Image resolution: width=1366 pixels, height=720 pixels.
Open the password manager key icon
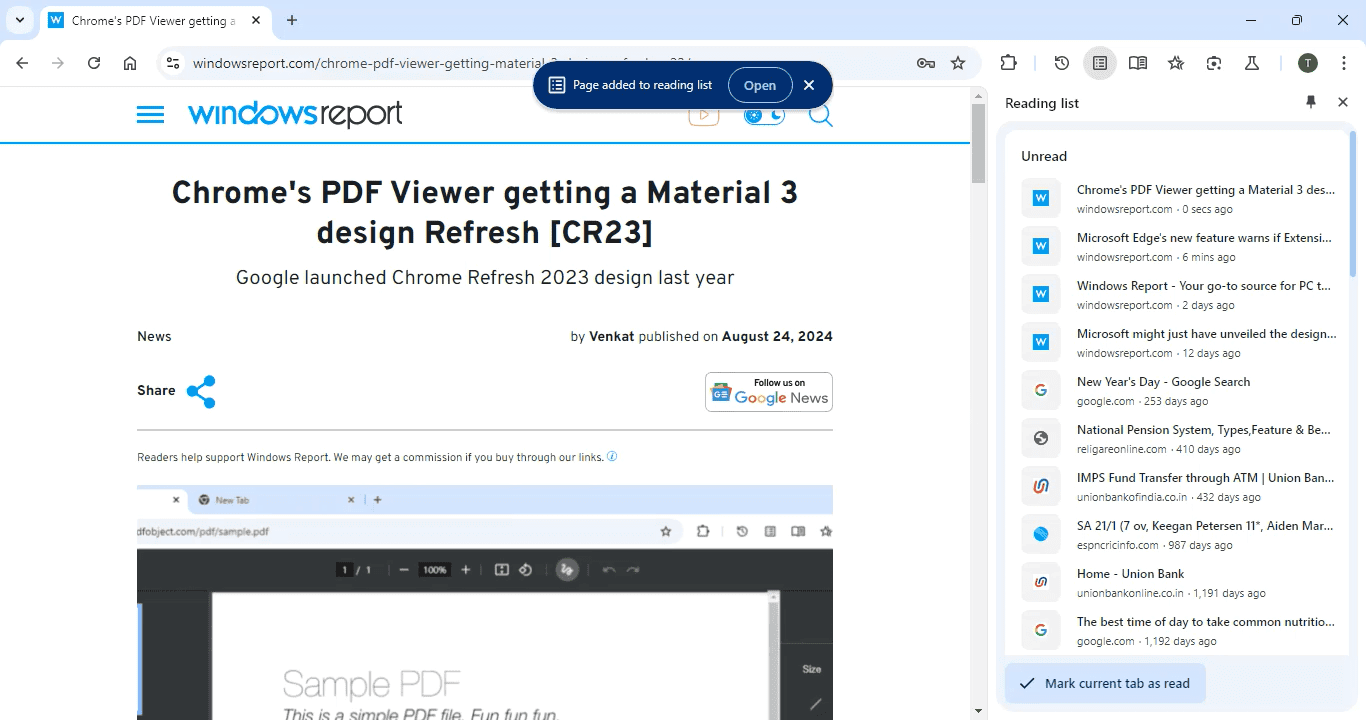[926, 63]
